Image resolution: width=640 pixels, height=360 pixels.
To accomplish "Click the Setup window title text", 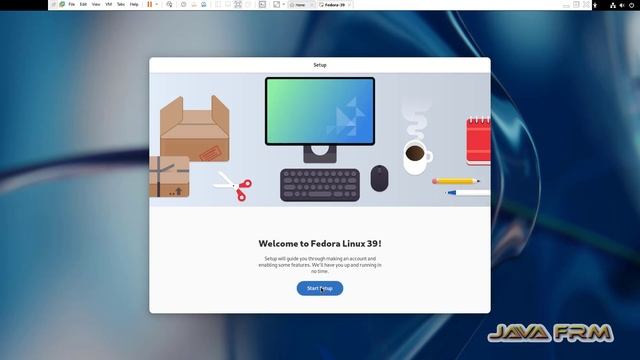I will 320,65.
